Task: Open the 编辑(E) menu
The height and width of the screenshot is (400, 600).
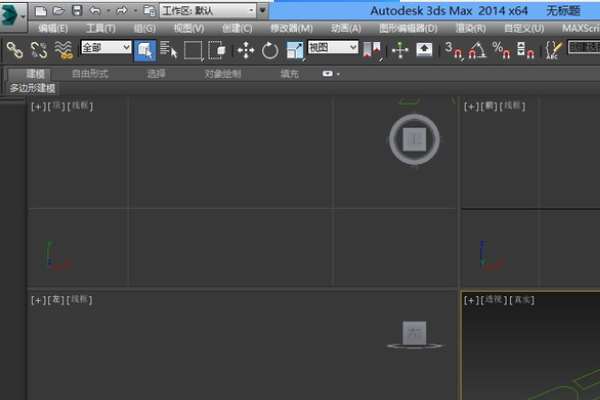Action: pyautogui.click(x=53, y=28)
